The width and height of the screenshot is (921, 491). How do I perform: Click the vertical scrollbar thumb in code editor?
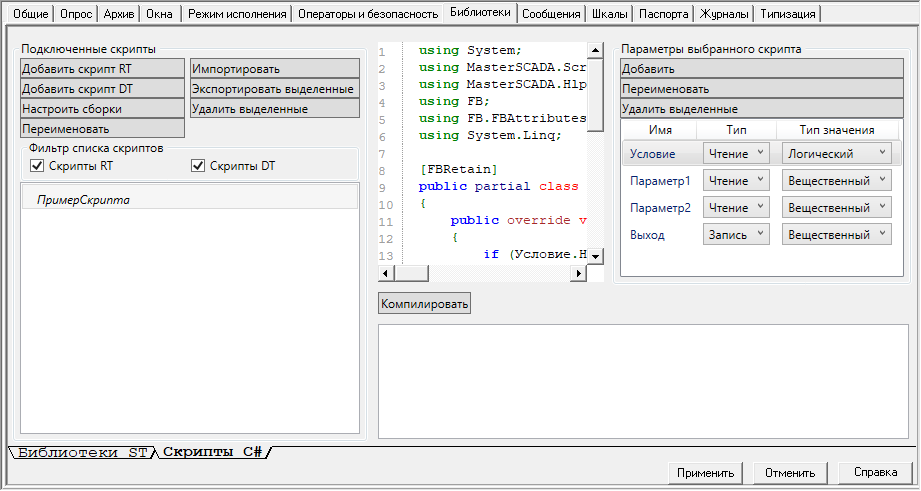595,95
